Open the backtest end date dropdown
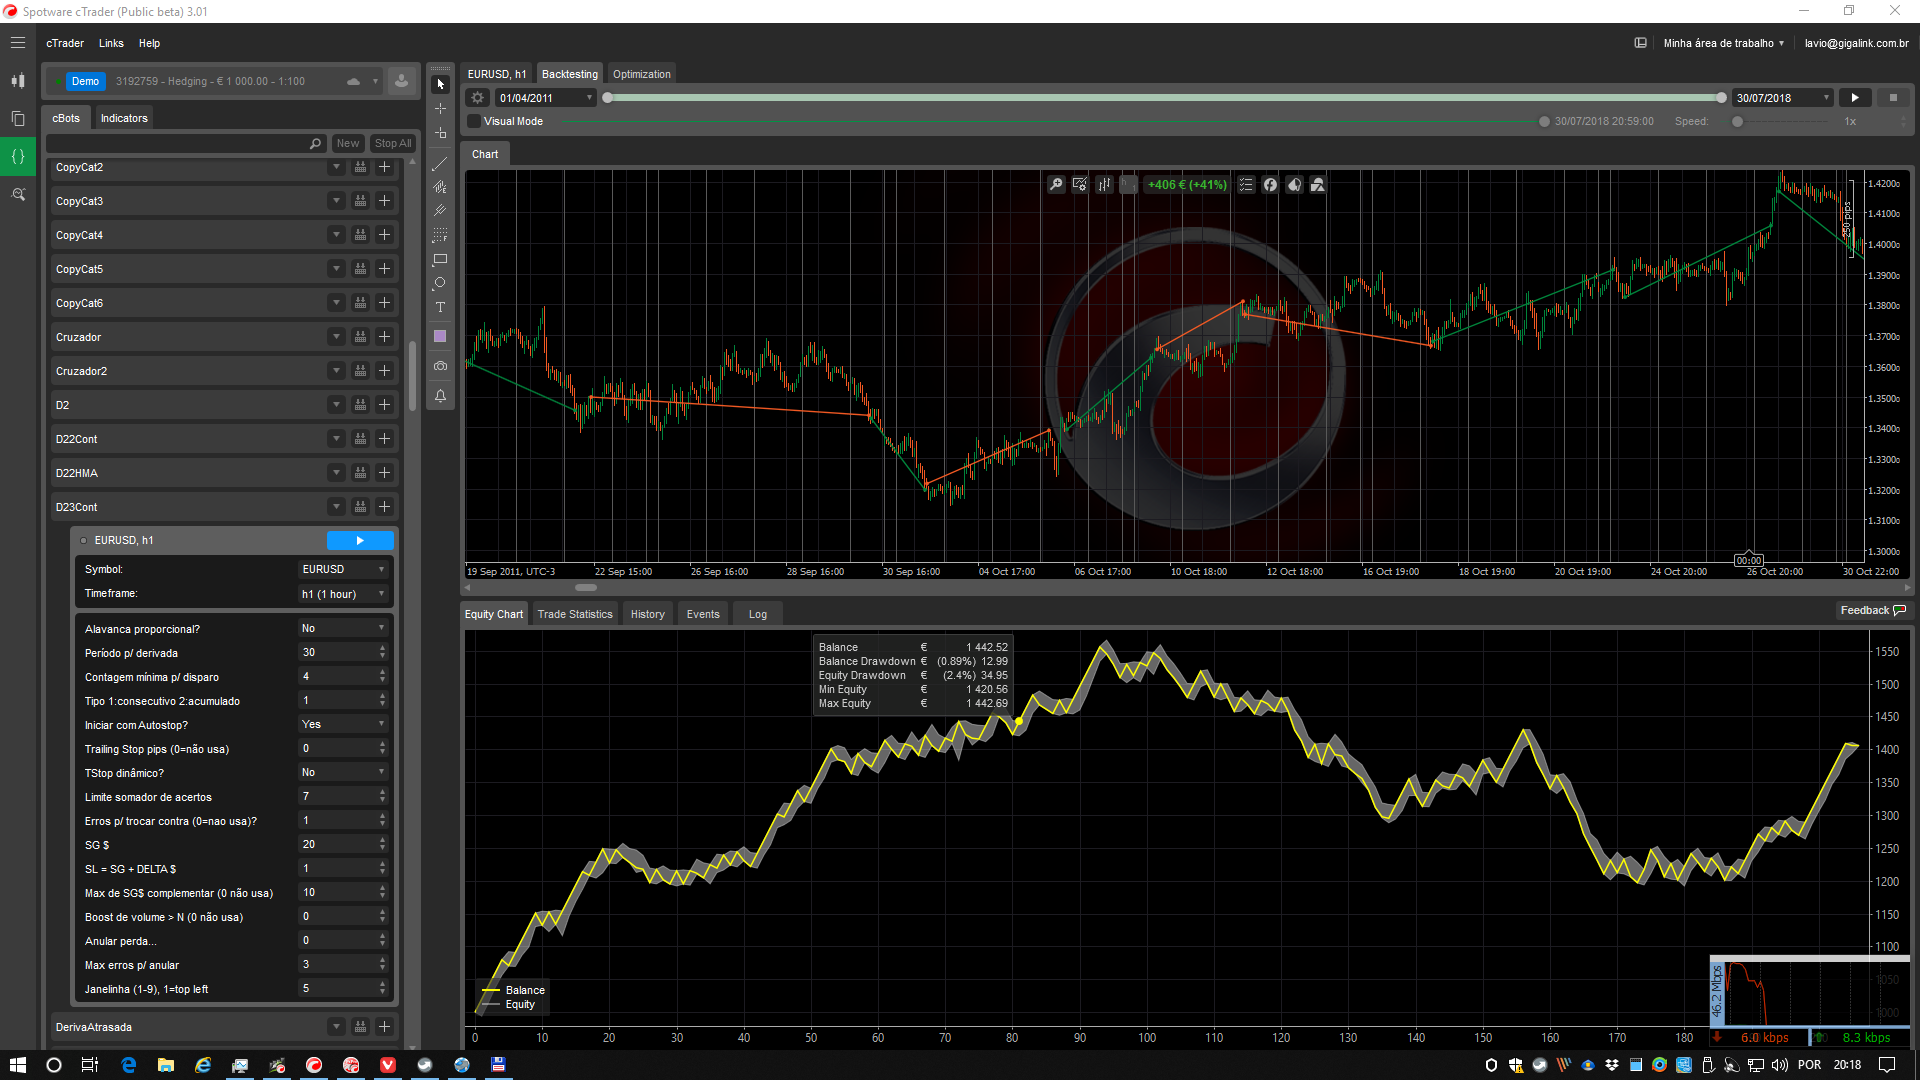The height and width of the screenshot is (1080, 1920). tap(1783, 98)
